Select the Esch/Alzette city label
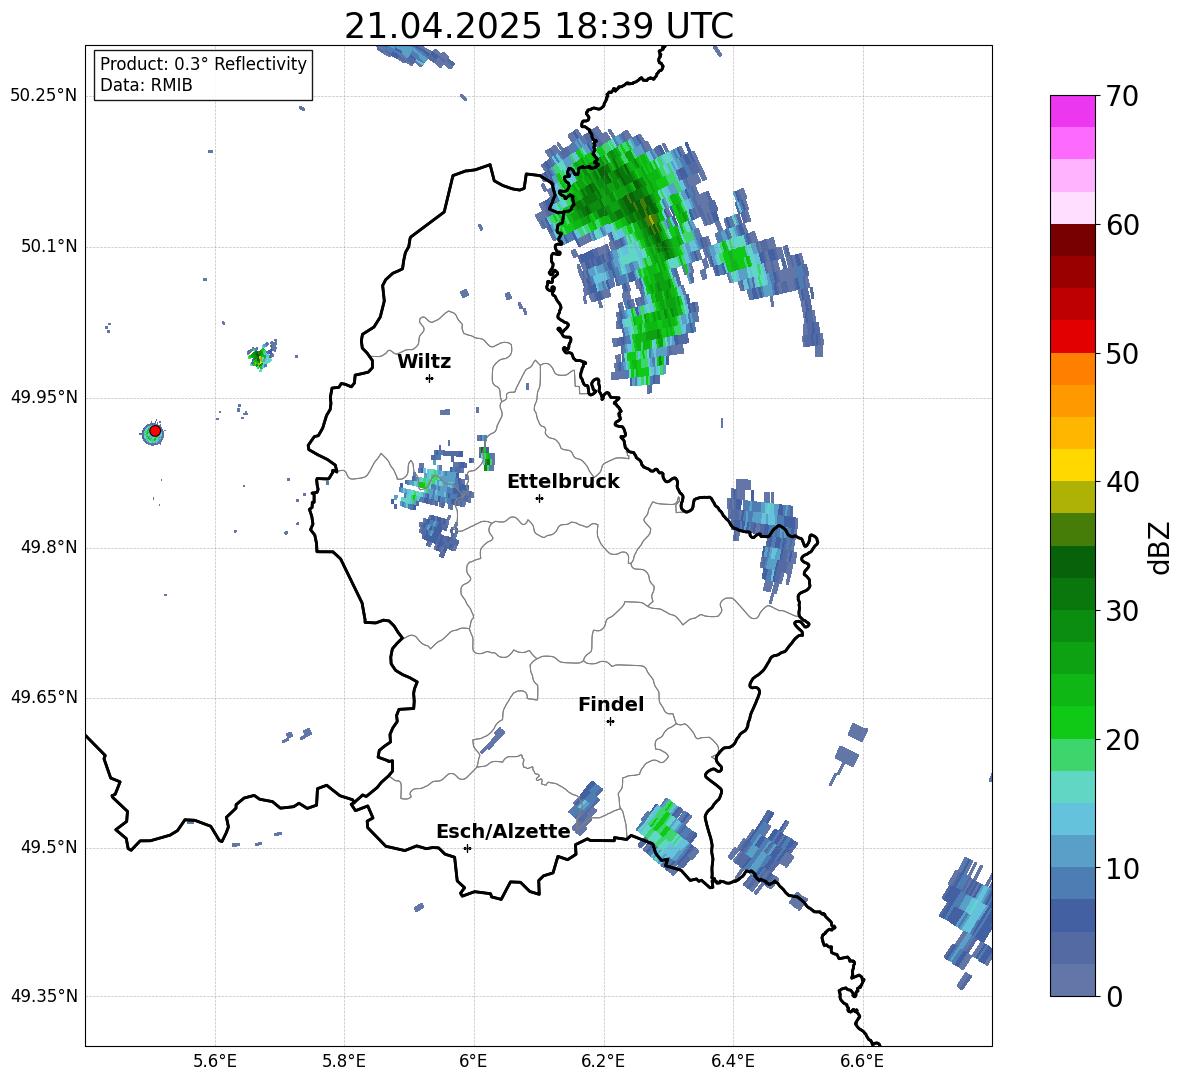Image resolution: width=1184 pixels, height=1081 pixels. [503, 831]
